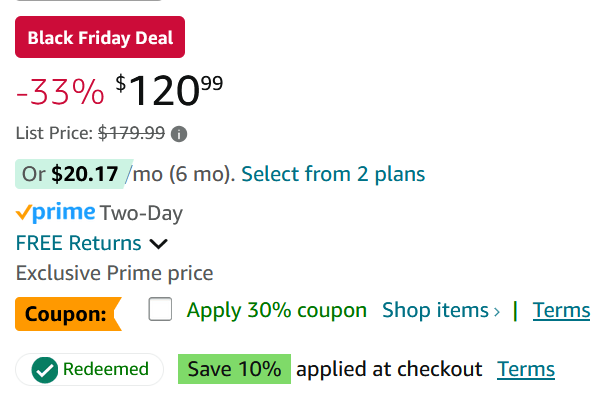This screenshot has width=608, height=408.
Task: Click the green Save 10% badge
Action: click(x=234, y=369)
